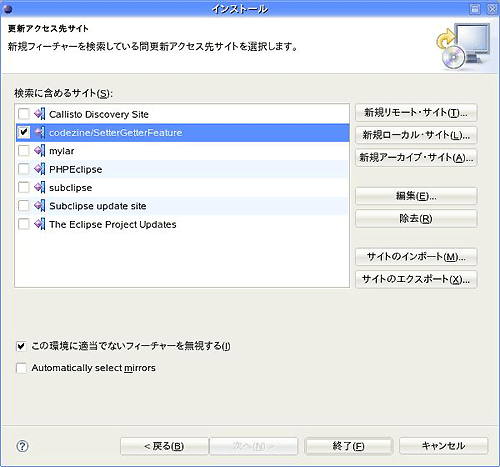The height and width of the screenshot is (467, 500).
Task: Open help with the question mark icon
Action: [x=22, y=446]
